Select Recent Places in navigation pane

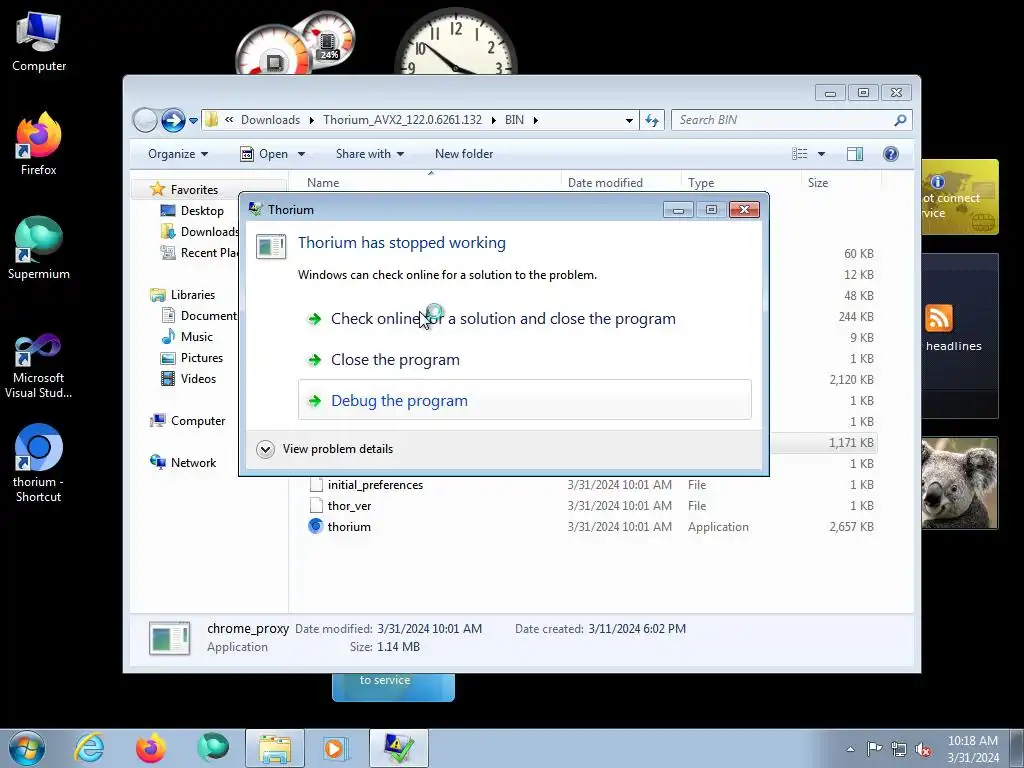click(200, 253)
